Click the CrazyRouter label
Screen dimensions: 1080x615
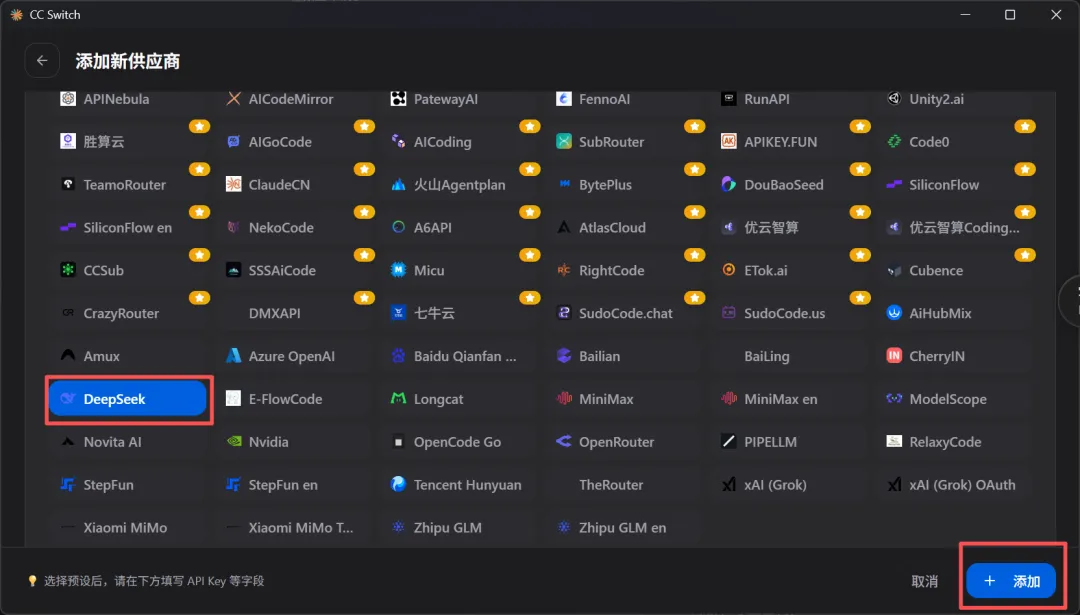121,313
